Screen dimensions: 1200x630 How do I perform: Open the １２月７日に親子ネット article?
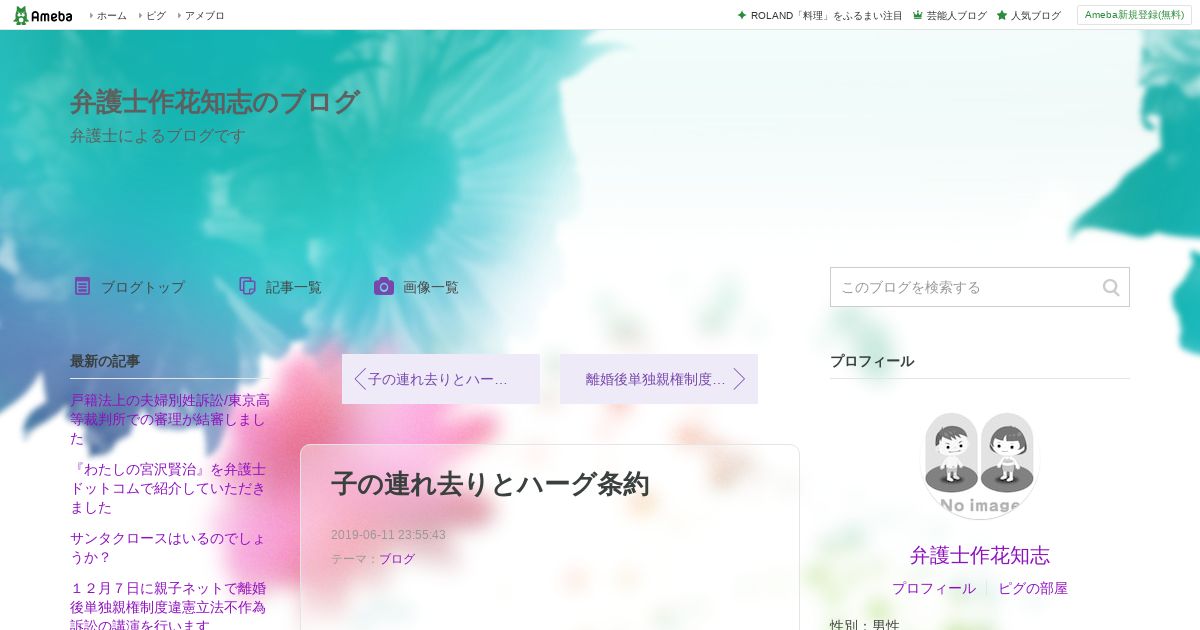tap(170, 607)
